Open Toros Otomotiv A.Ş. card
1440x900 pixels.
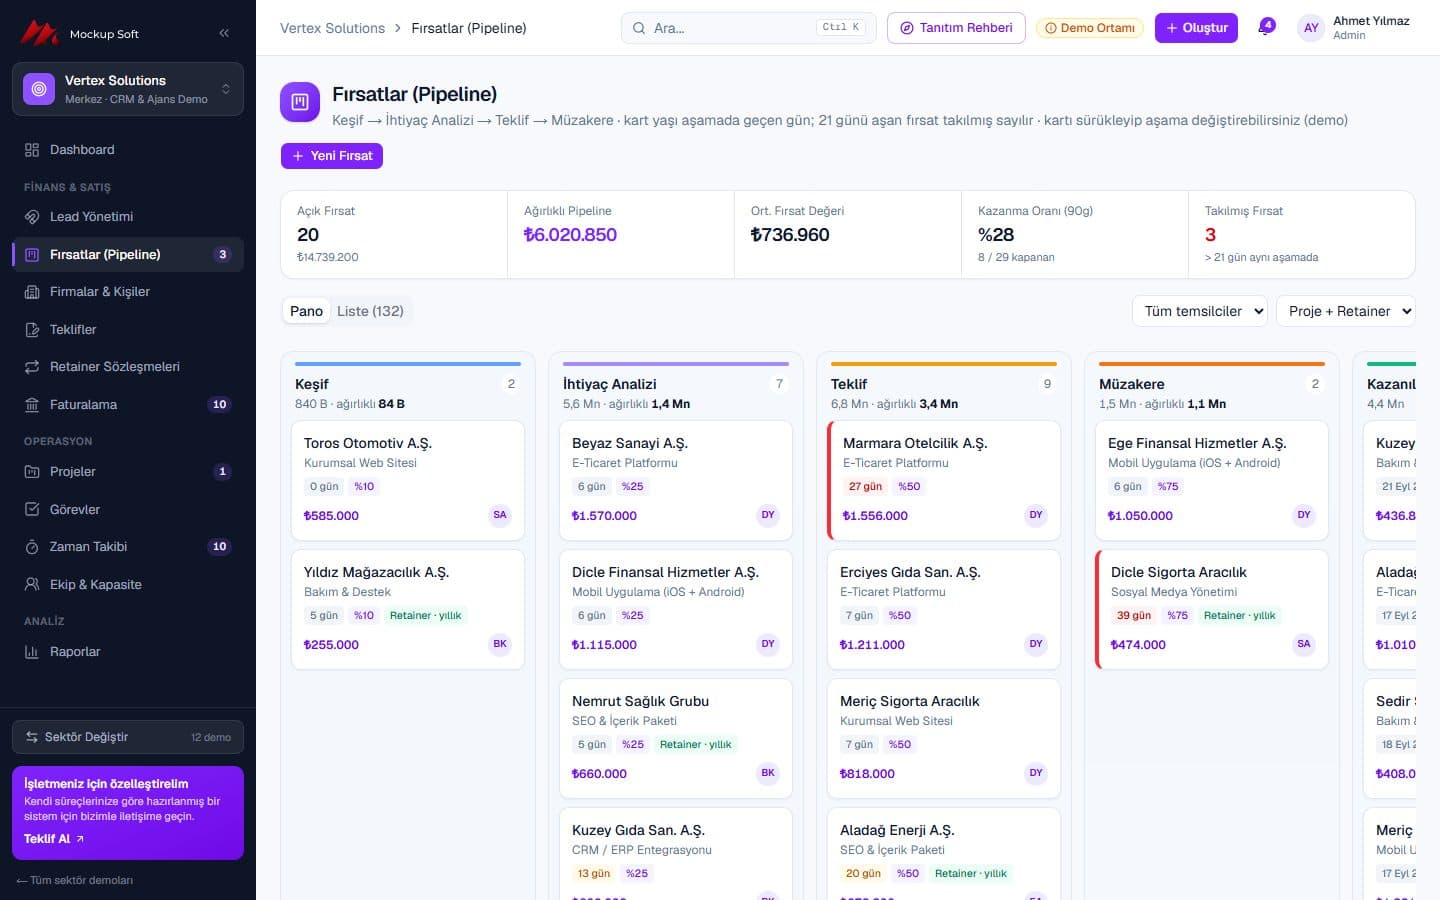pyautogui.click(x=408, y=480)
